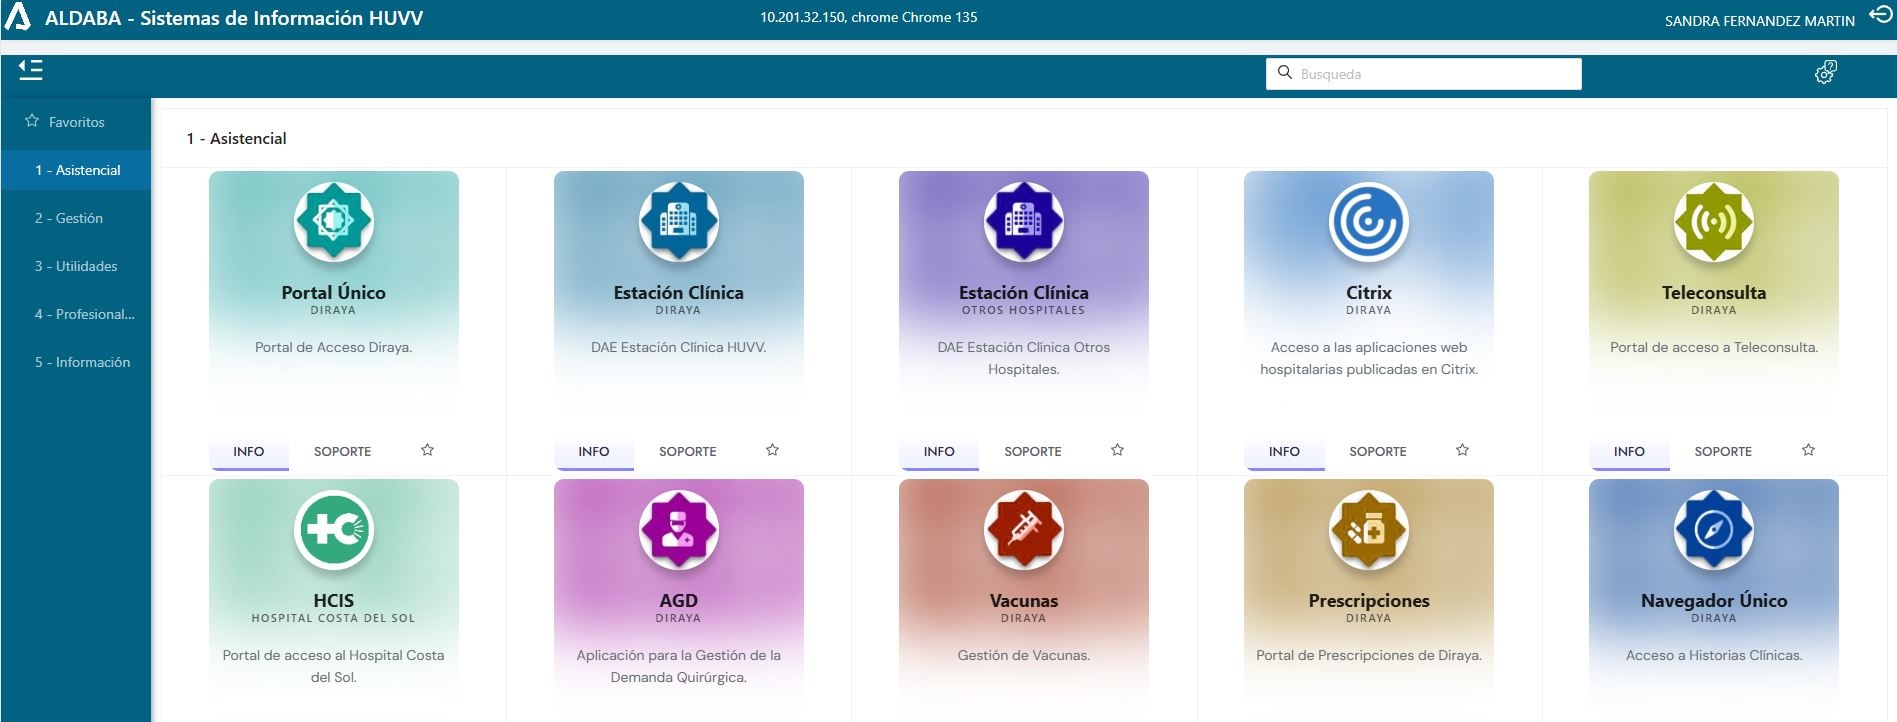Image resolution: width=1897 pixels, height=722 pixels.
Task: Launch Estación Clínica Diraya icon
Action: point(679,221)
